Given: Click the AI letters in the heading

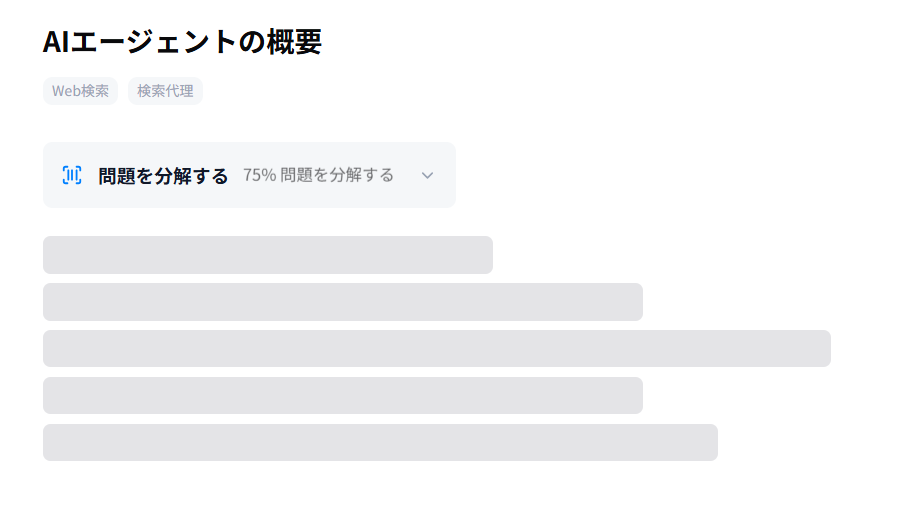Looking at the screenshot, I should [54, 42].
